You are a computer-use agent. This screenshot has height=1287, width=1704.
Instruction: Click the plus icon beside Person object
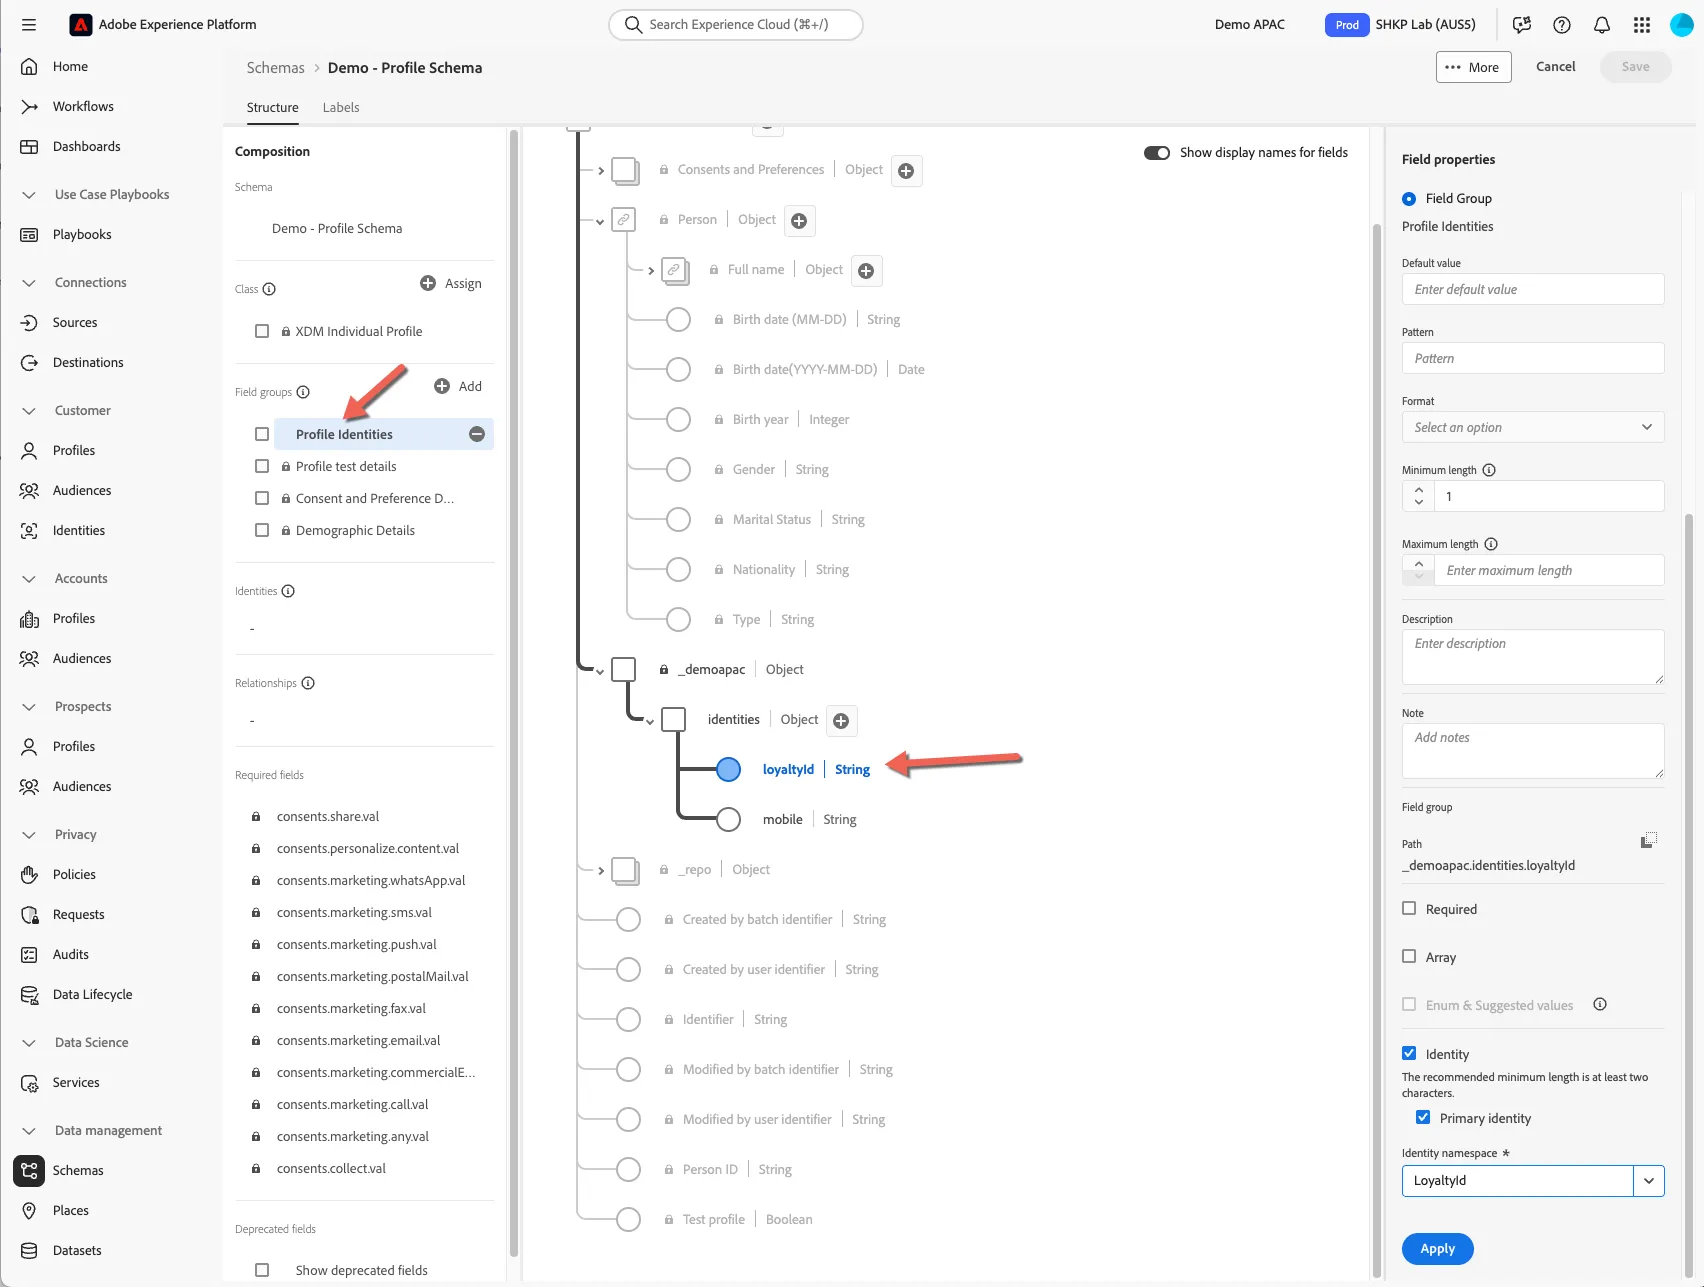point(799,221)
